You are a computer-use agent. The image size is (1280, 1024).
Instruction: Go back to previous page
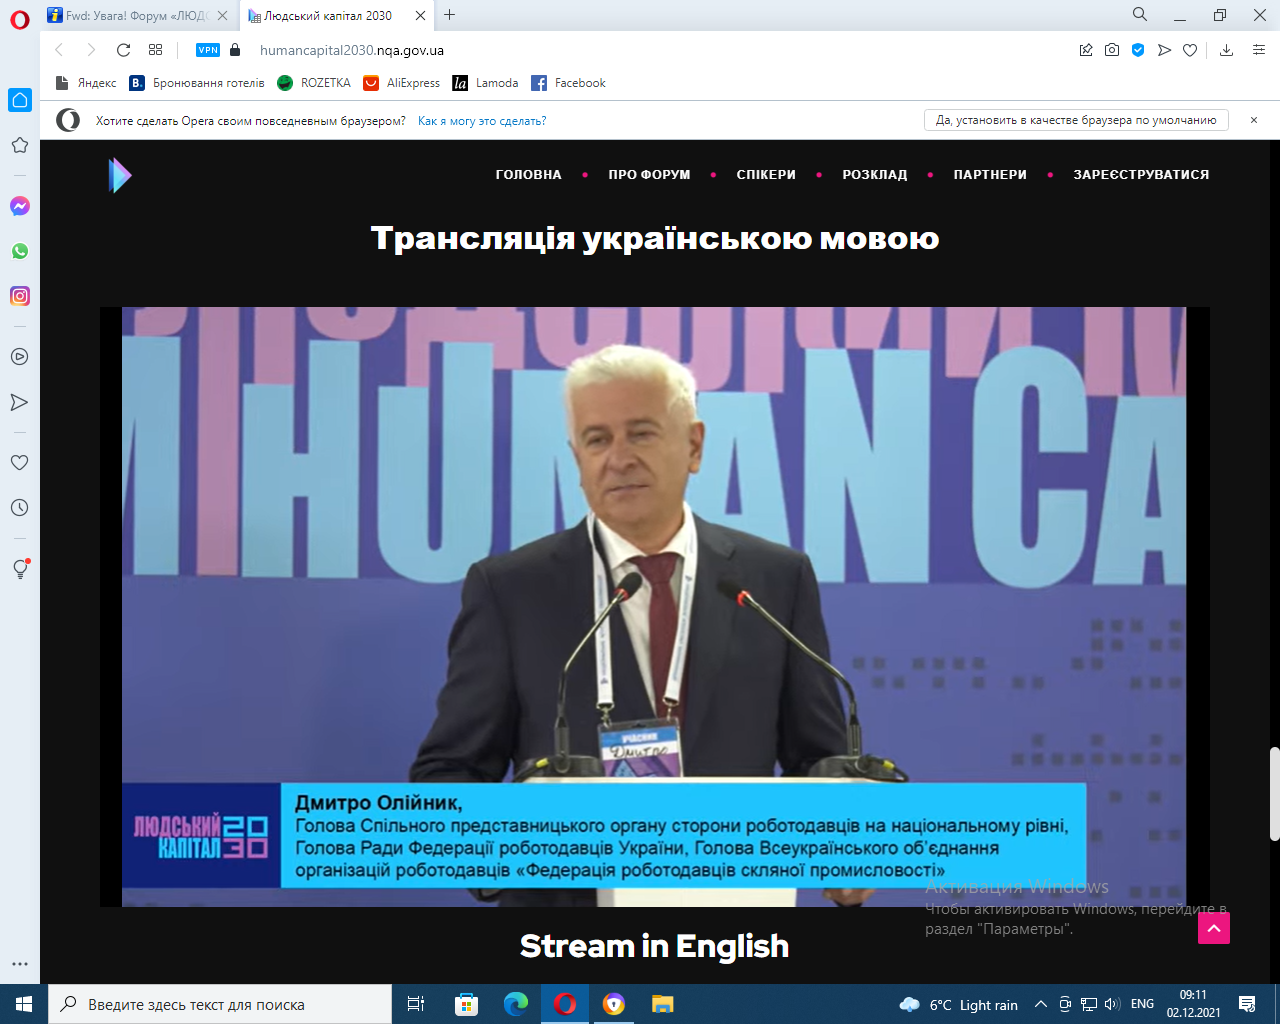coord(59,50)
